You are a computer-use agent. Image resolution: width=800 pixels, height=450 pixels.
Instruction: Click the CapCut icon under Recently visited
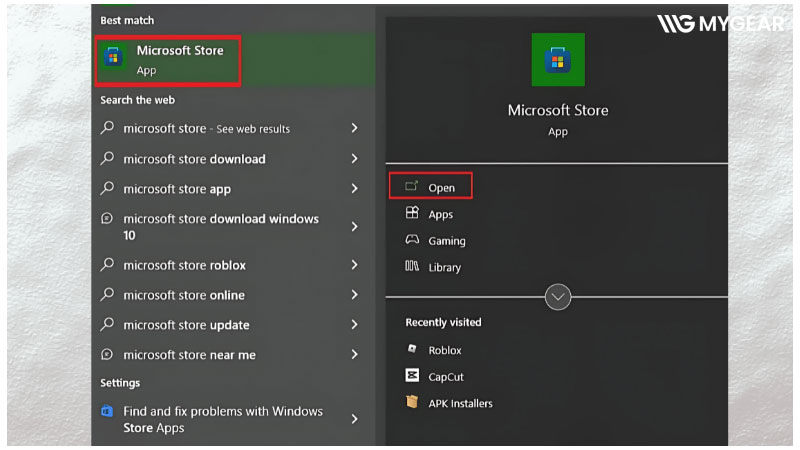point(412,376)
